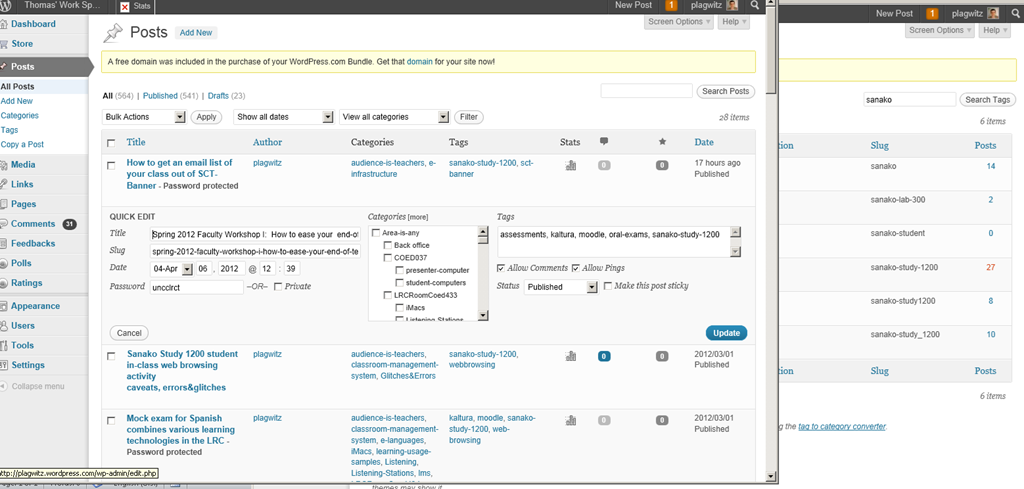1024x489 pixels.
Task: Toggle the Allow Comments checkbox
Action: (501, 268)
